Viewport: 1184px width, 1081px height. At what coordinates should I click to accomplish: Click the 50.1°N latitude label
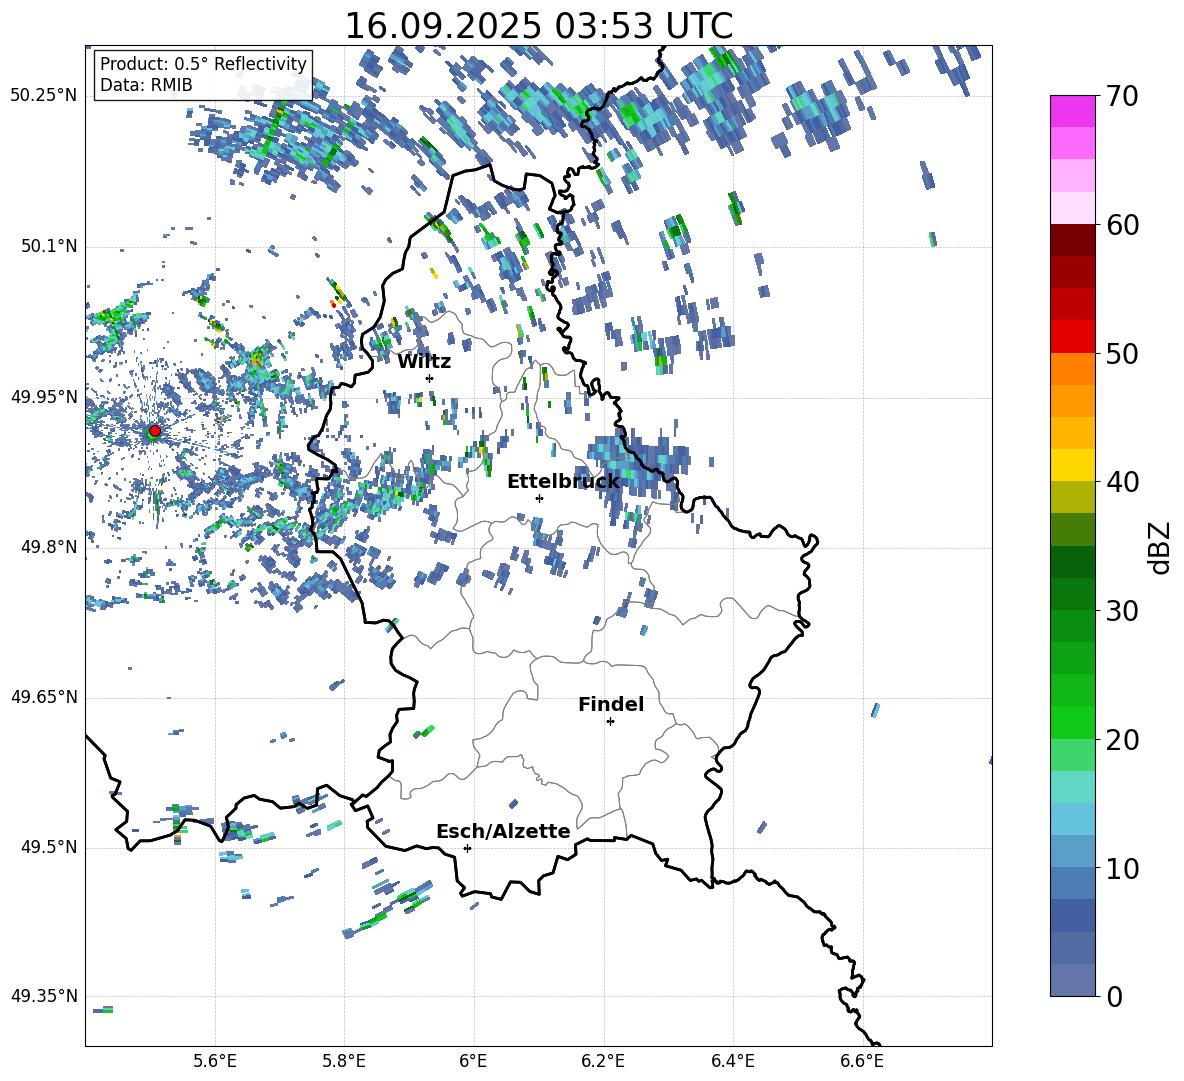[48, 246]
